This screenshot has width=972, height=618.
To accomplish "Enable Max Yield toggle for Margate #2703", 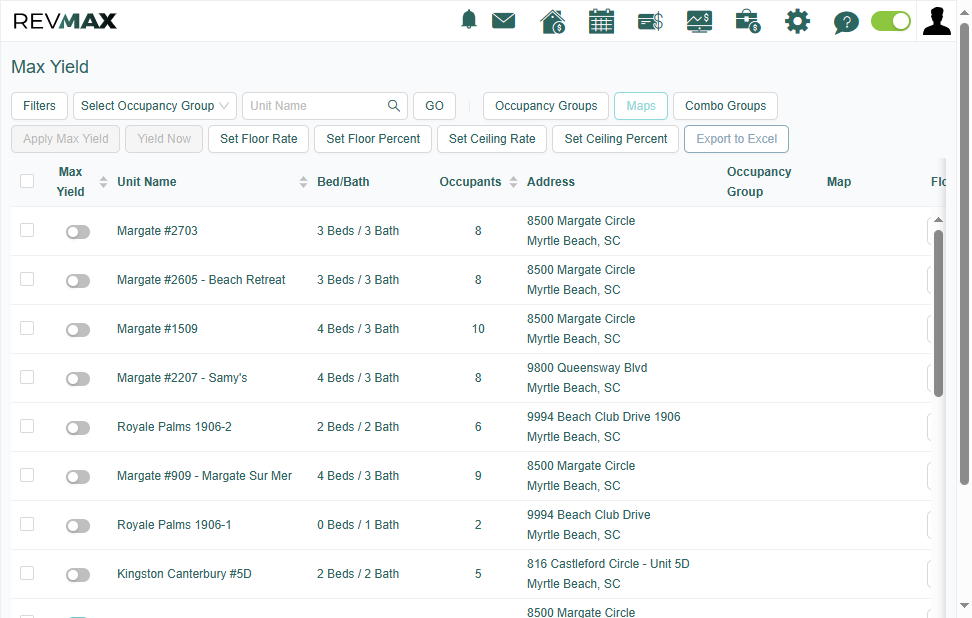I will point(78,232).
